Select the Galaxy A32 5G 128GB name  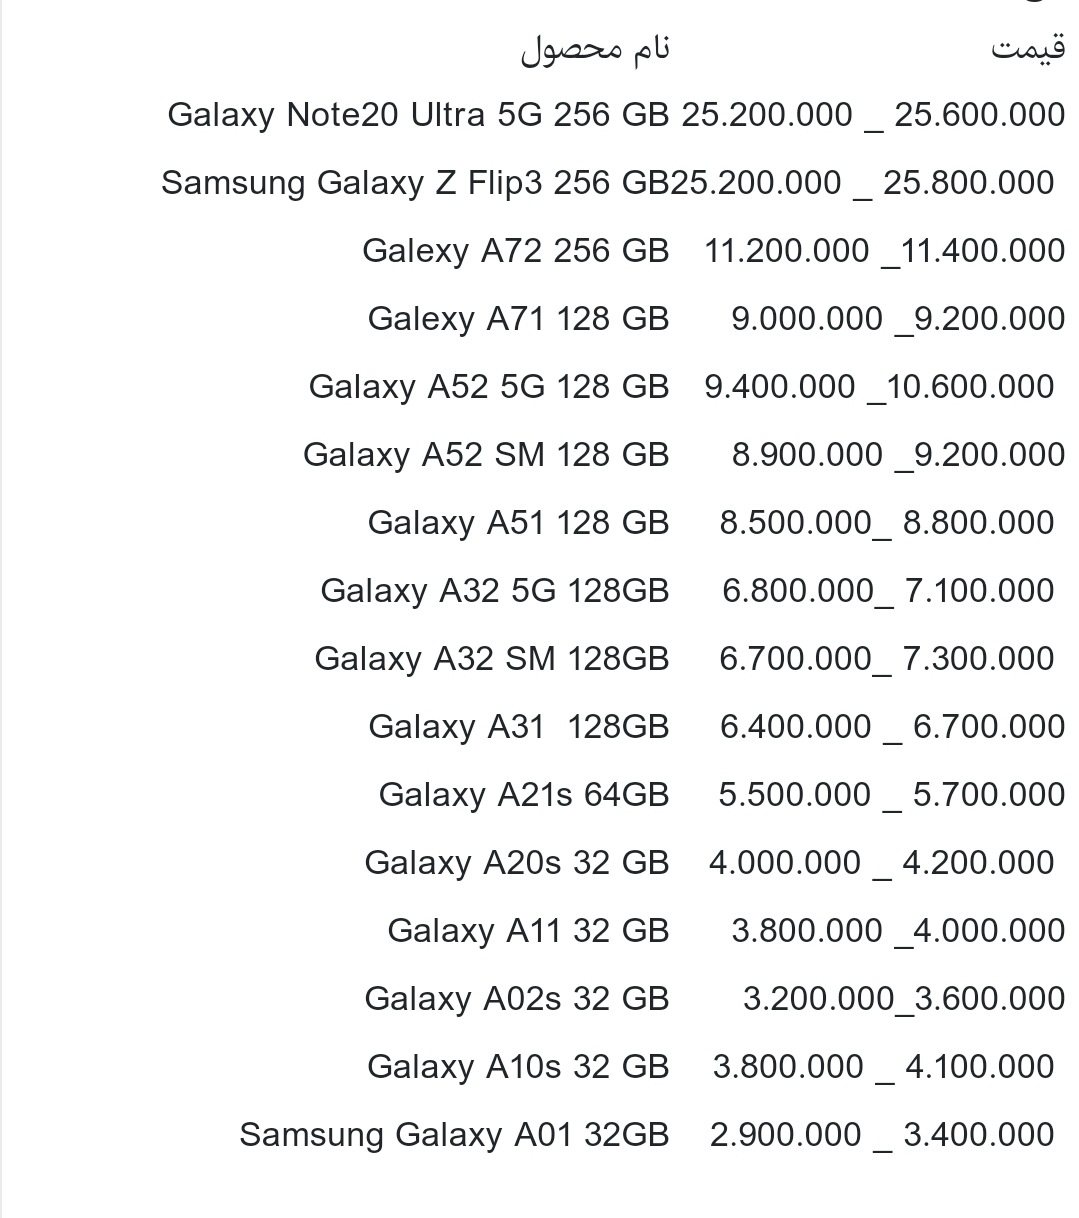494,591
